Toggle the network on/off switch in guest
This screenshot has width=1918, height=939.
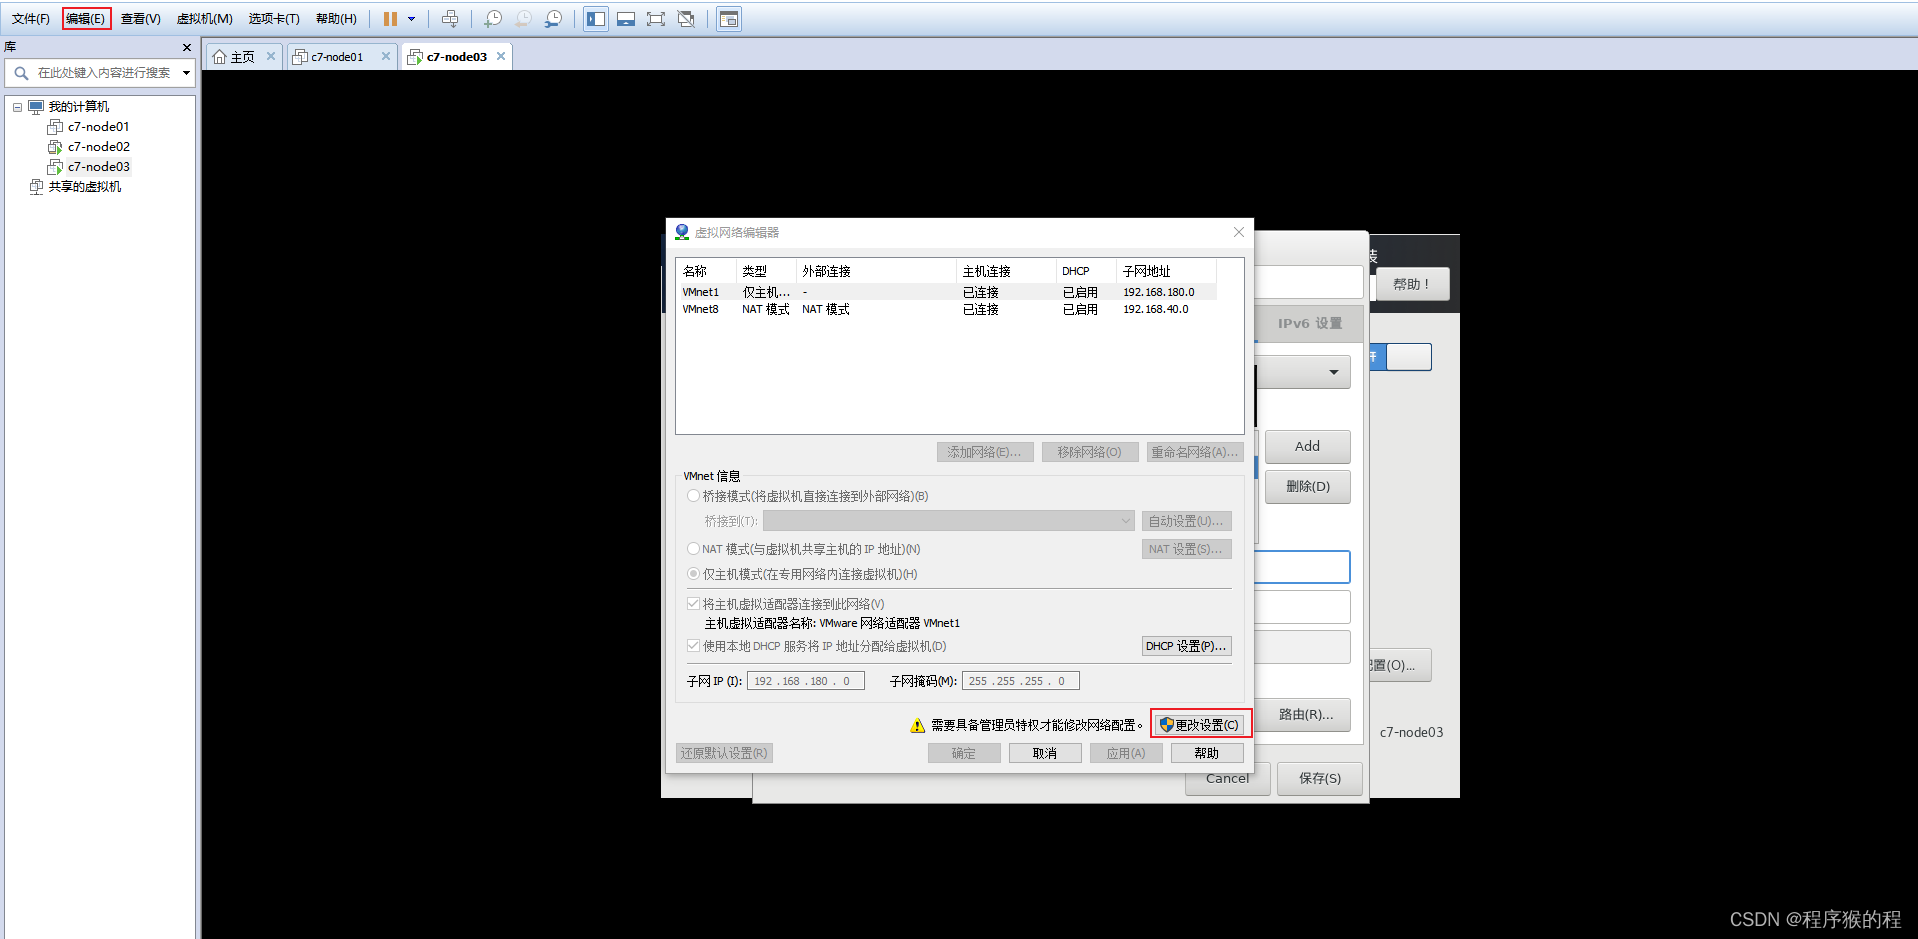tap(1401, 357)
